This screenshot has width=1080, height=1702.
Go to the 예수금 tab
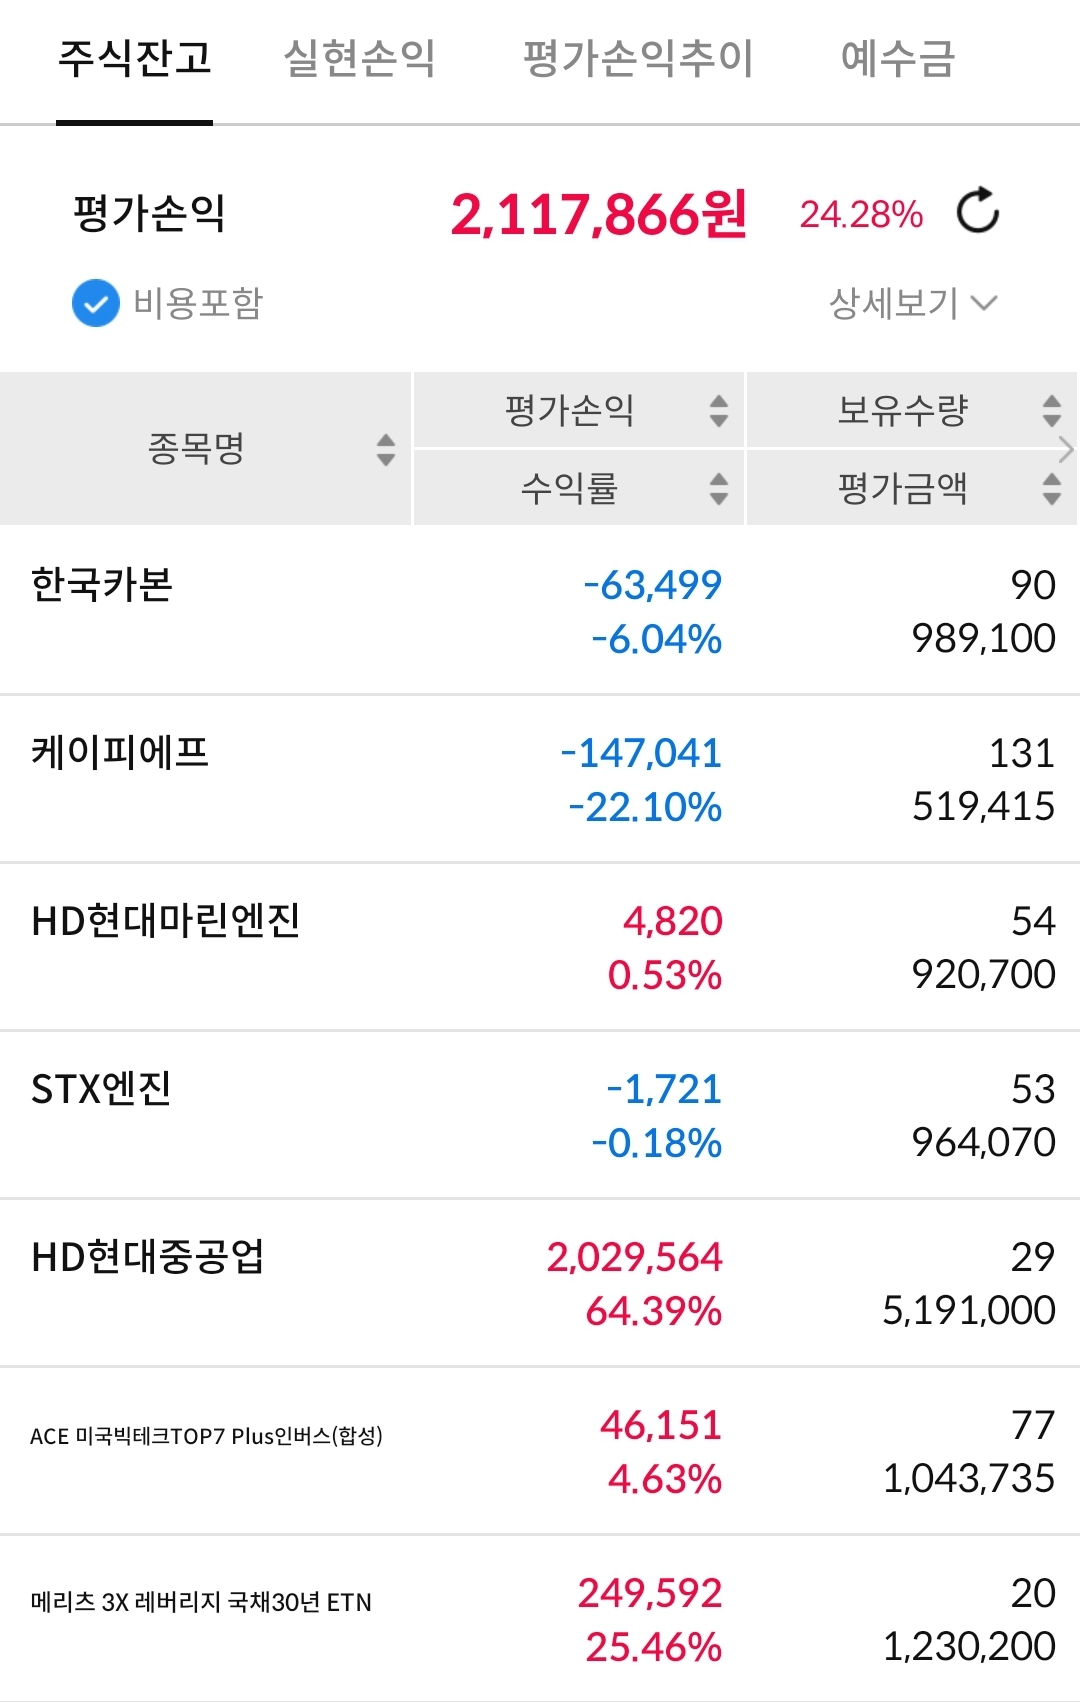[x=898, y=58]
